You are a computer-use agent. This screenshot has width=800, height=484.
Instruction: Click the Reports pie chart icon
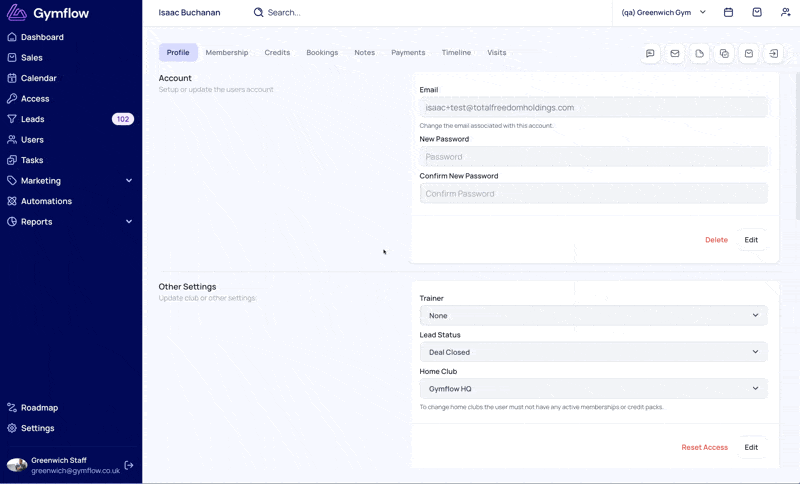click(x=12, y=221)
